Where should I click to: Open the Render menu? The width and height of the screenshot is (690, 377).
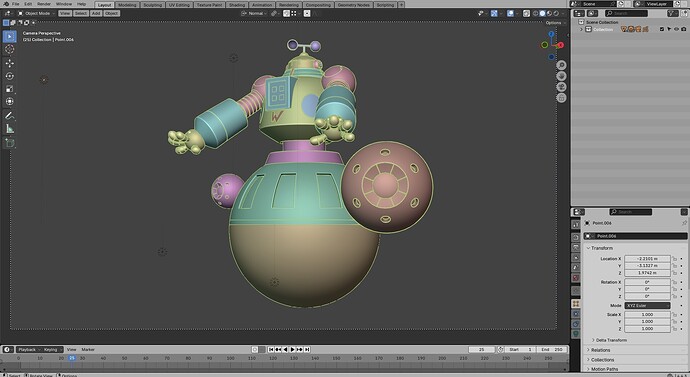[x=44, y=4]
